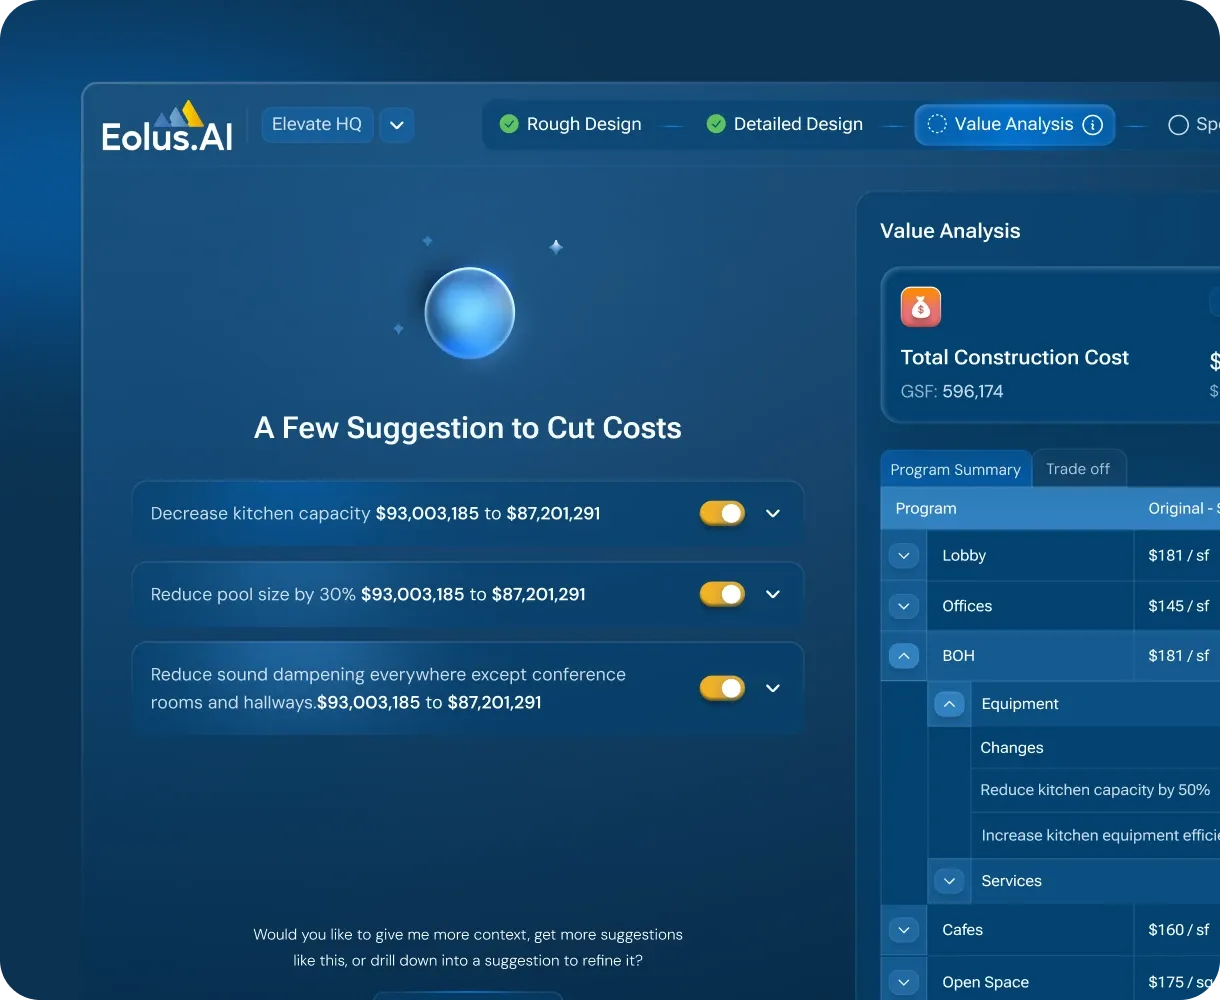This screenshot has width=1220, height=1000.
Task: Click the GSF: 596,174 value
Action: (952, 391)
